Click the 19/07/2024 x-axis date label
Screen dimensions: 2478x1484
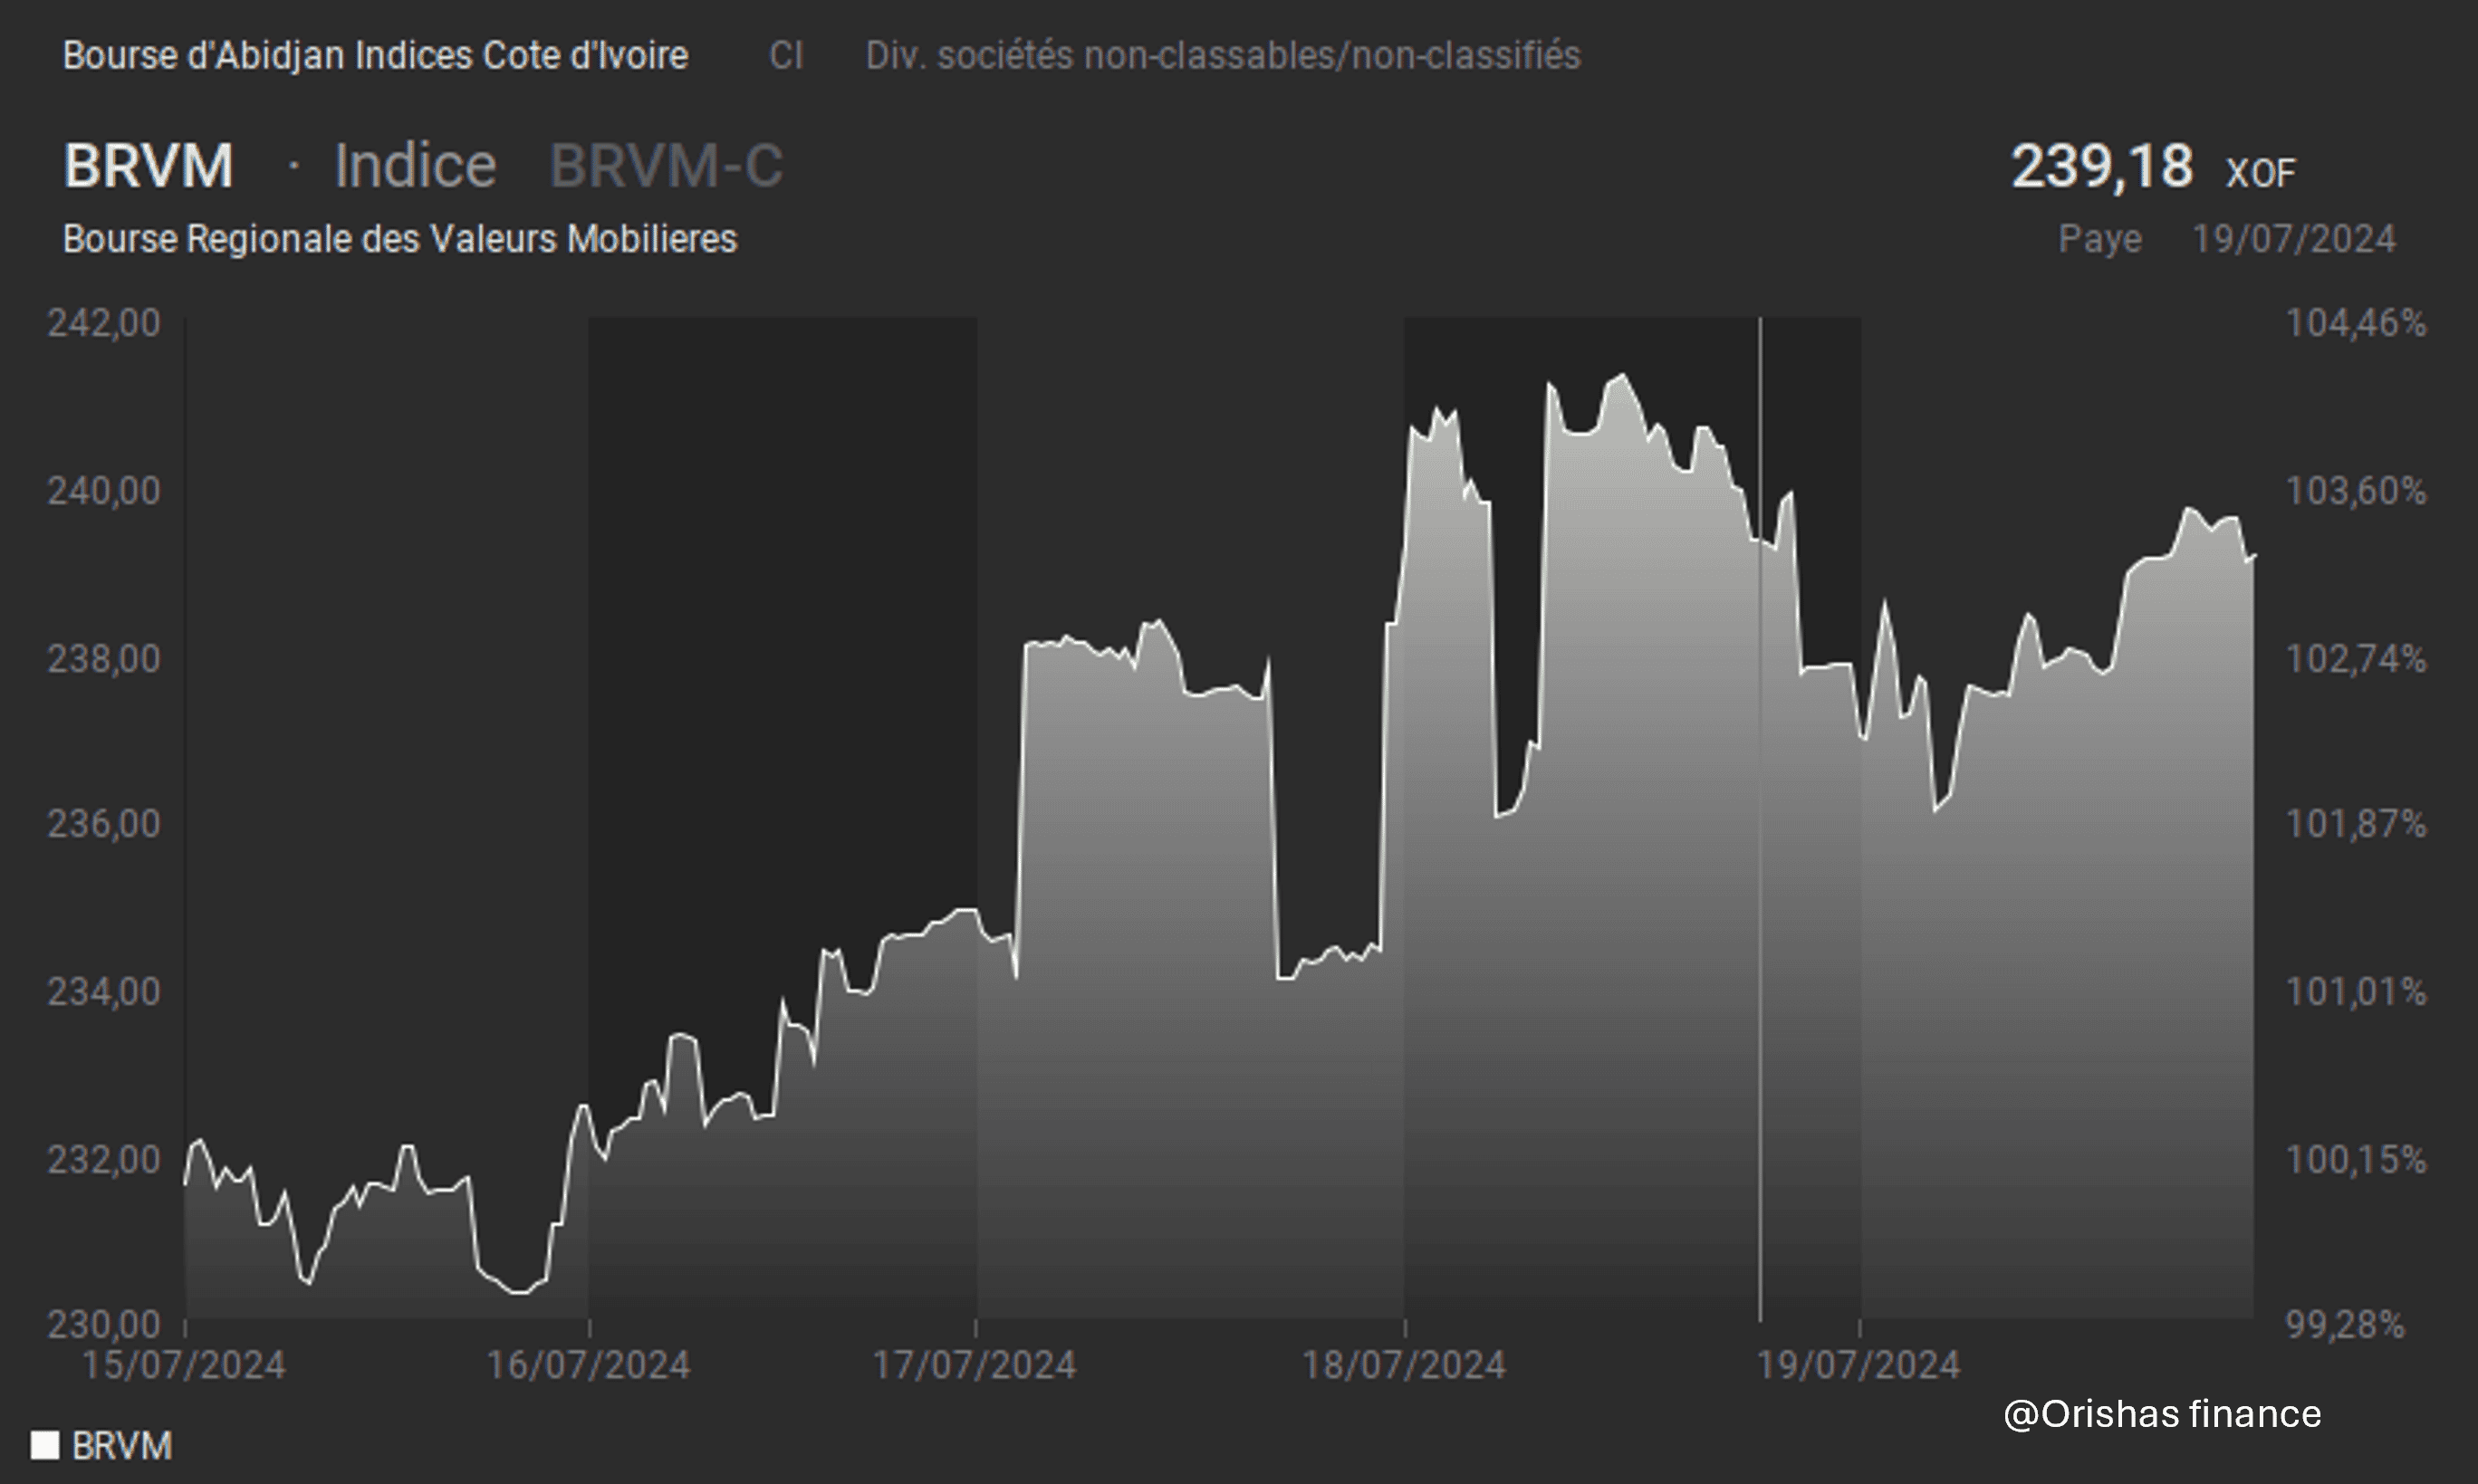pos(1859,1366)
